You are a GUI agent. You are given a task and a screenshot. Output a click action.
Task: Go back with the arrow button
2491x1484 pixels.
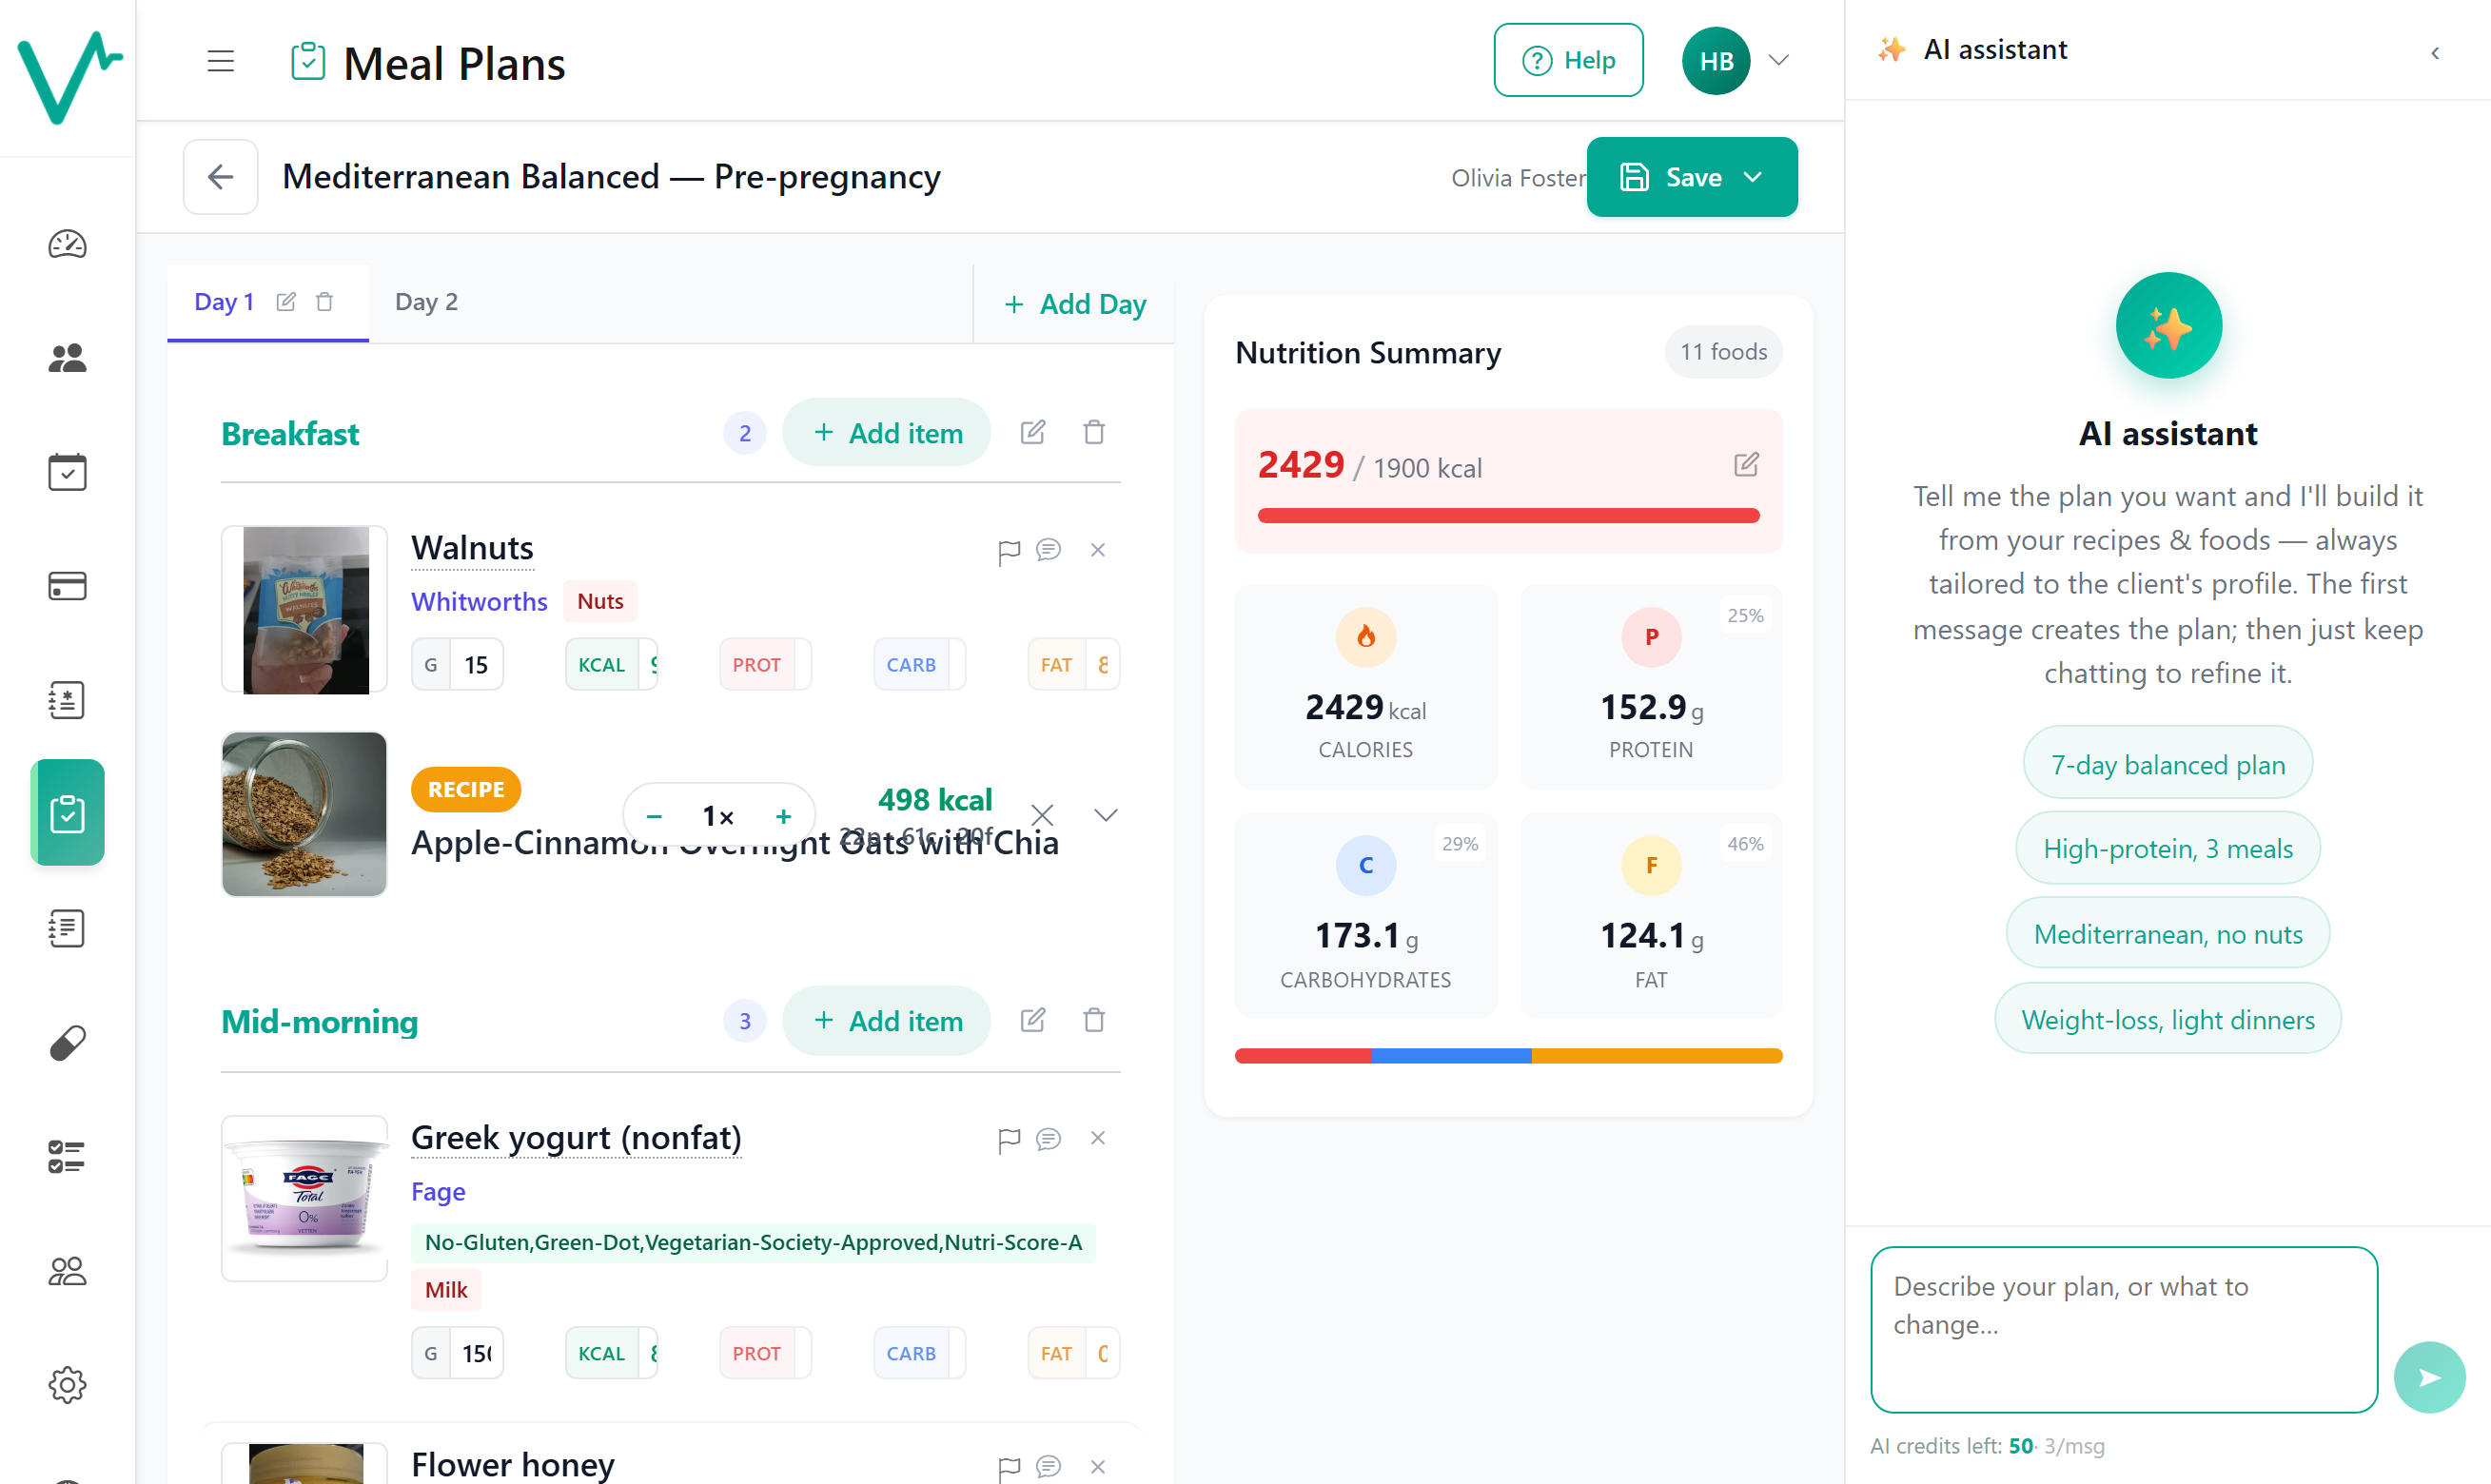[x=221, y=177]
